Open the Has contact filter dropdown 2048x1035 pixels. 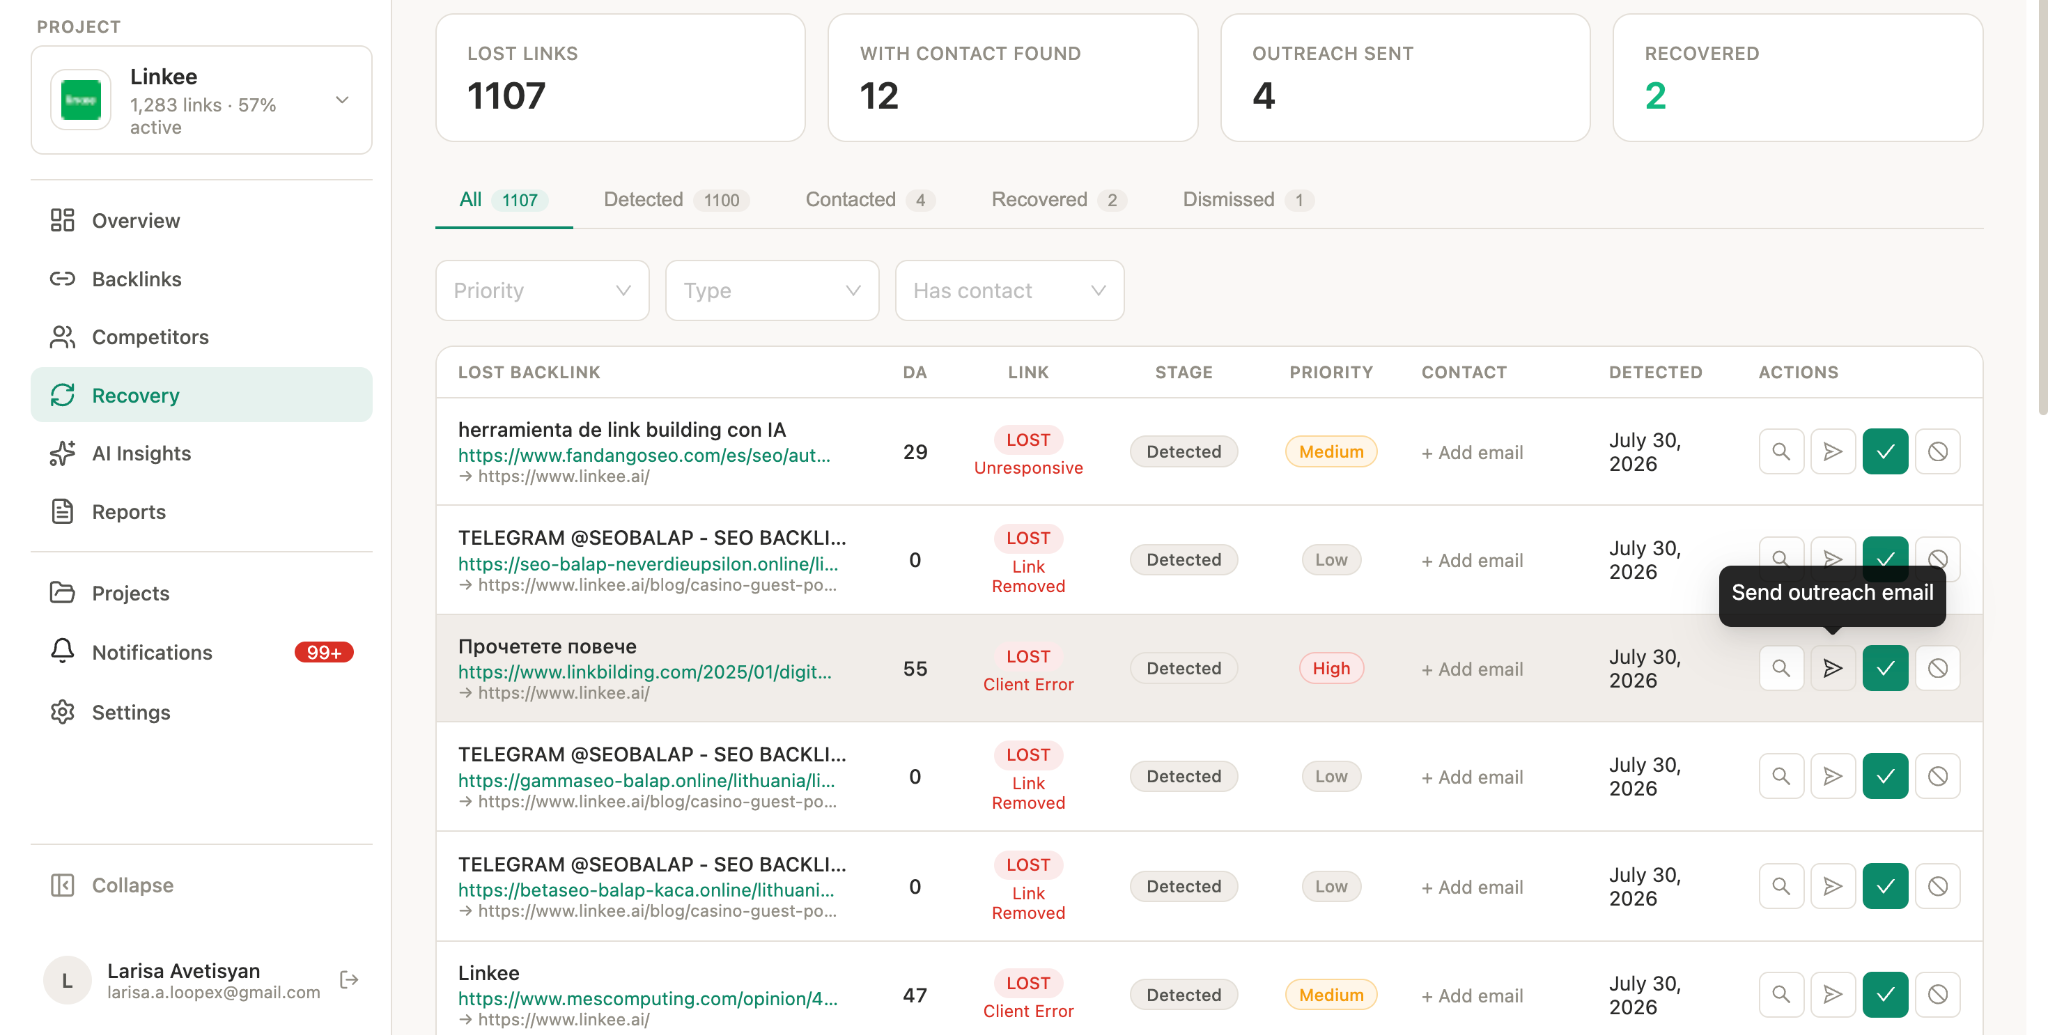[1009, 291]
